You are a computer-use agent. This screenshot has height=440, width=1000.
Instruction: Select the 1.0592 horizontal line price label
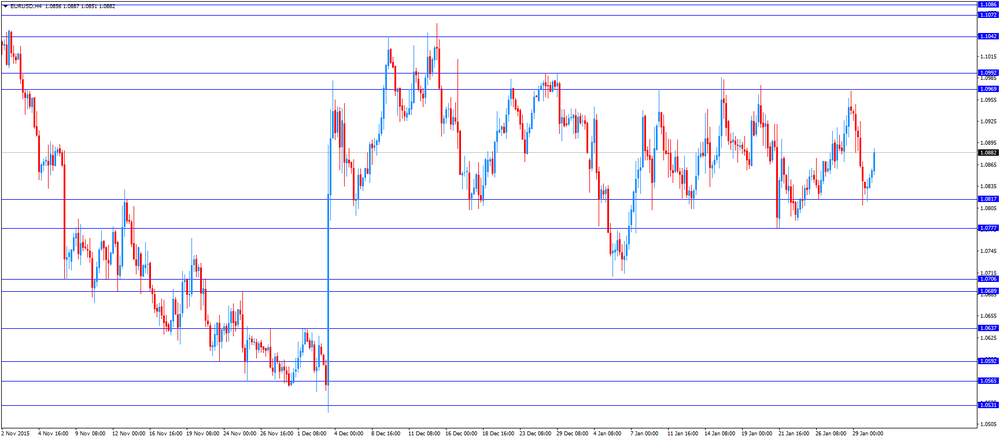tap(988, 360)
